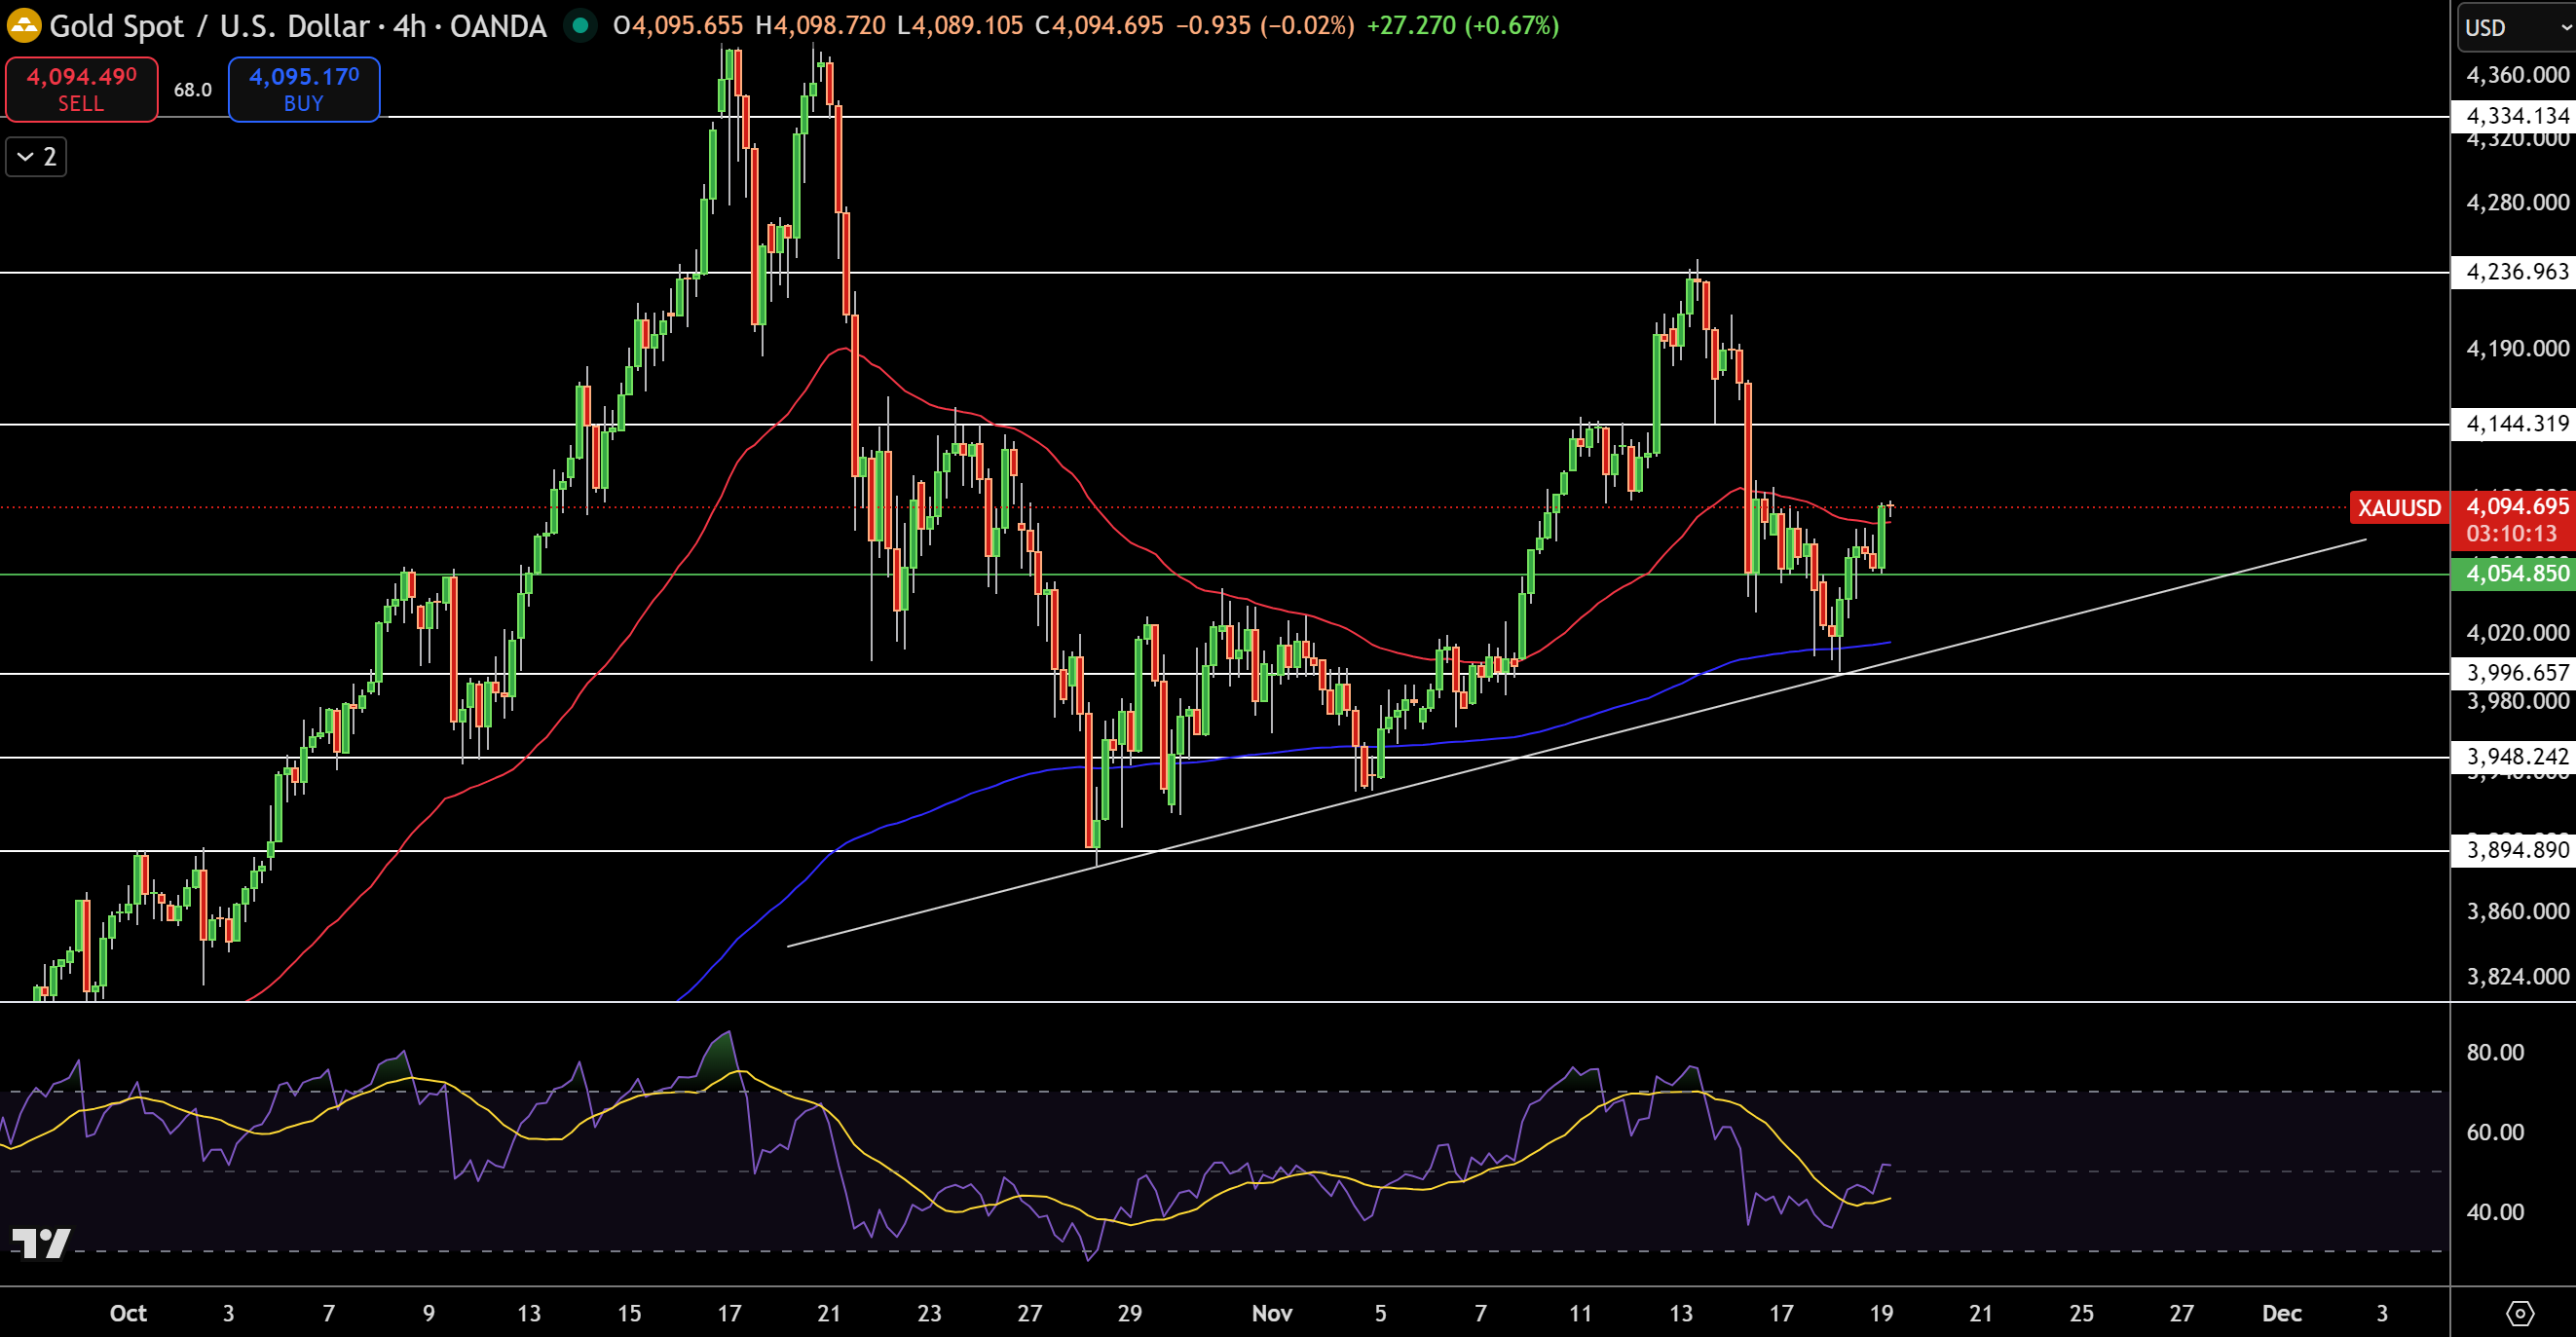Click the 4,334.134 price scale label
This screenshot has width=2576, height=1337.
click(x=2515, y=116)
